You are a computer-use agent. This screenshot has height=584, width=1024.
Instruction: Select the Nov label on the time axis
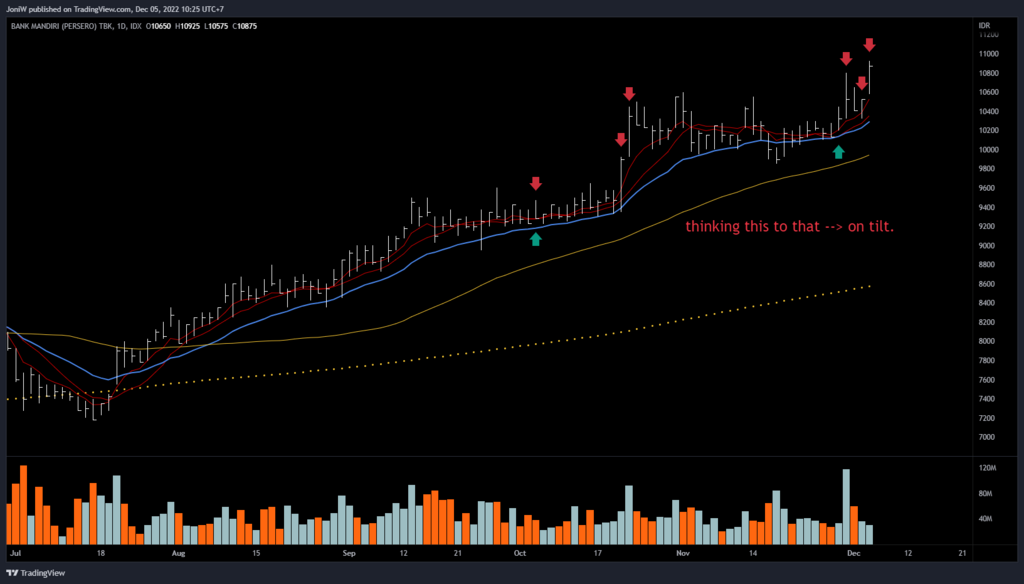point(683,552)
